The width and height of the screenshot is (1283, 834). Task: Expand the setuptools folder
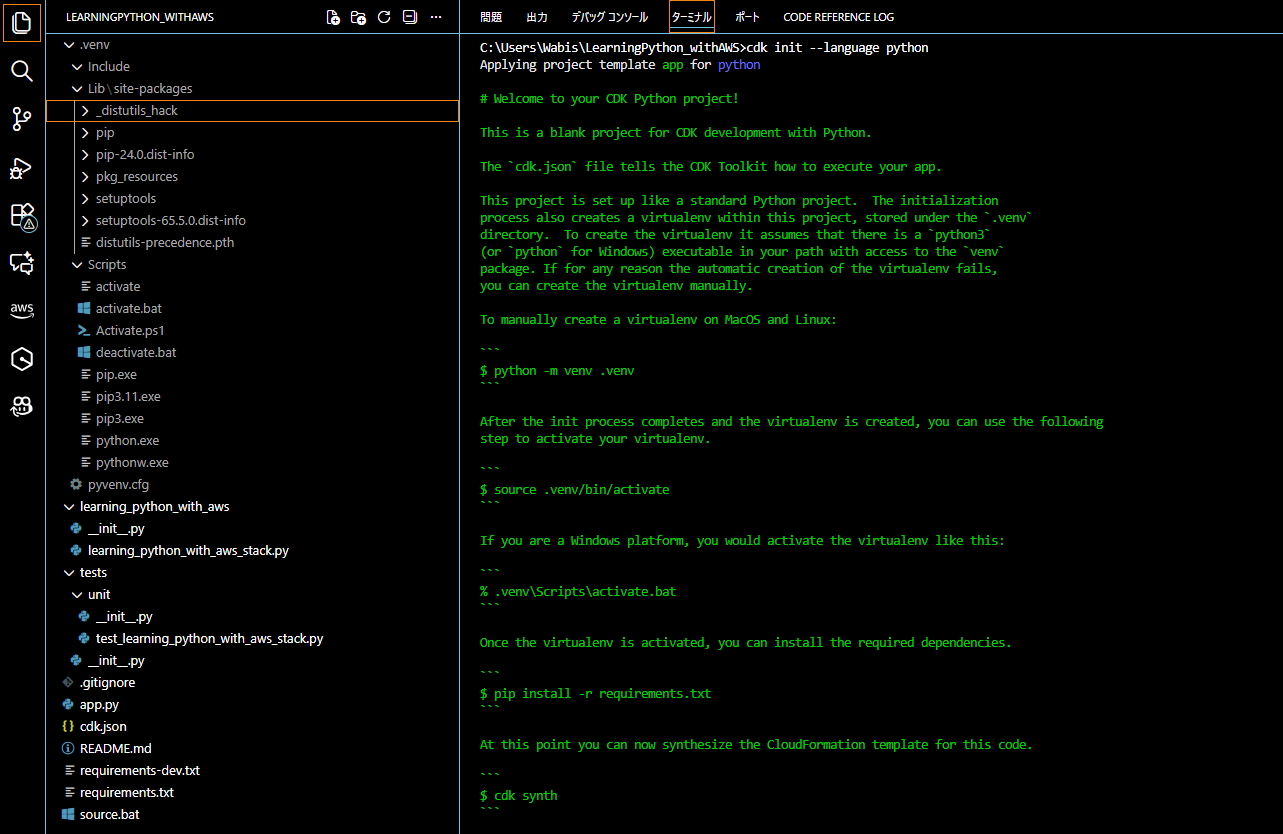point(85,198)
